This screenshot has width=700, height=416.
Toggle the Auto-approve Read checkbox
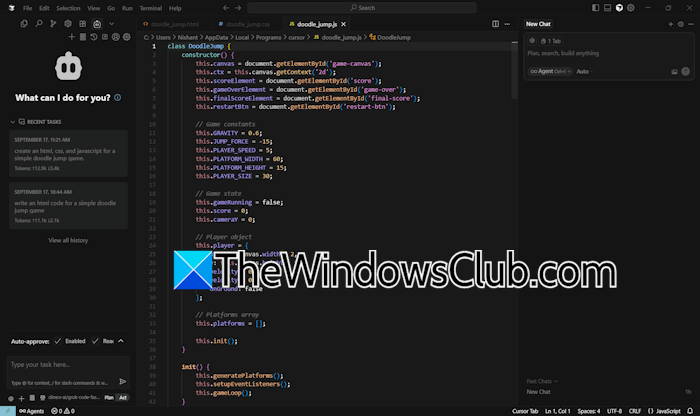point(95,341)
